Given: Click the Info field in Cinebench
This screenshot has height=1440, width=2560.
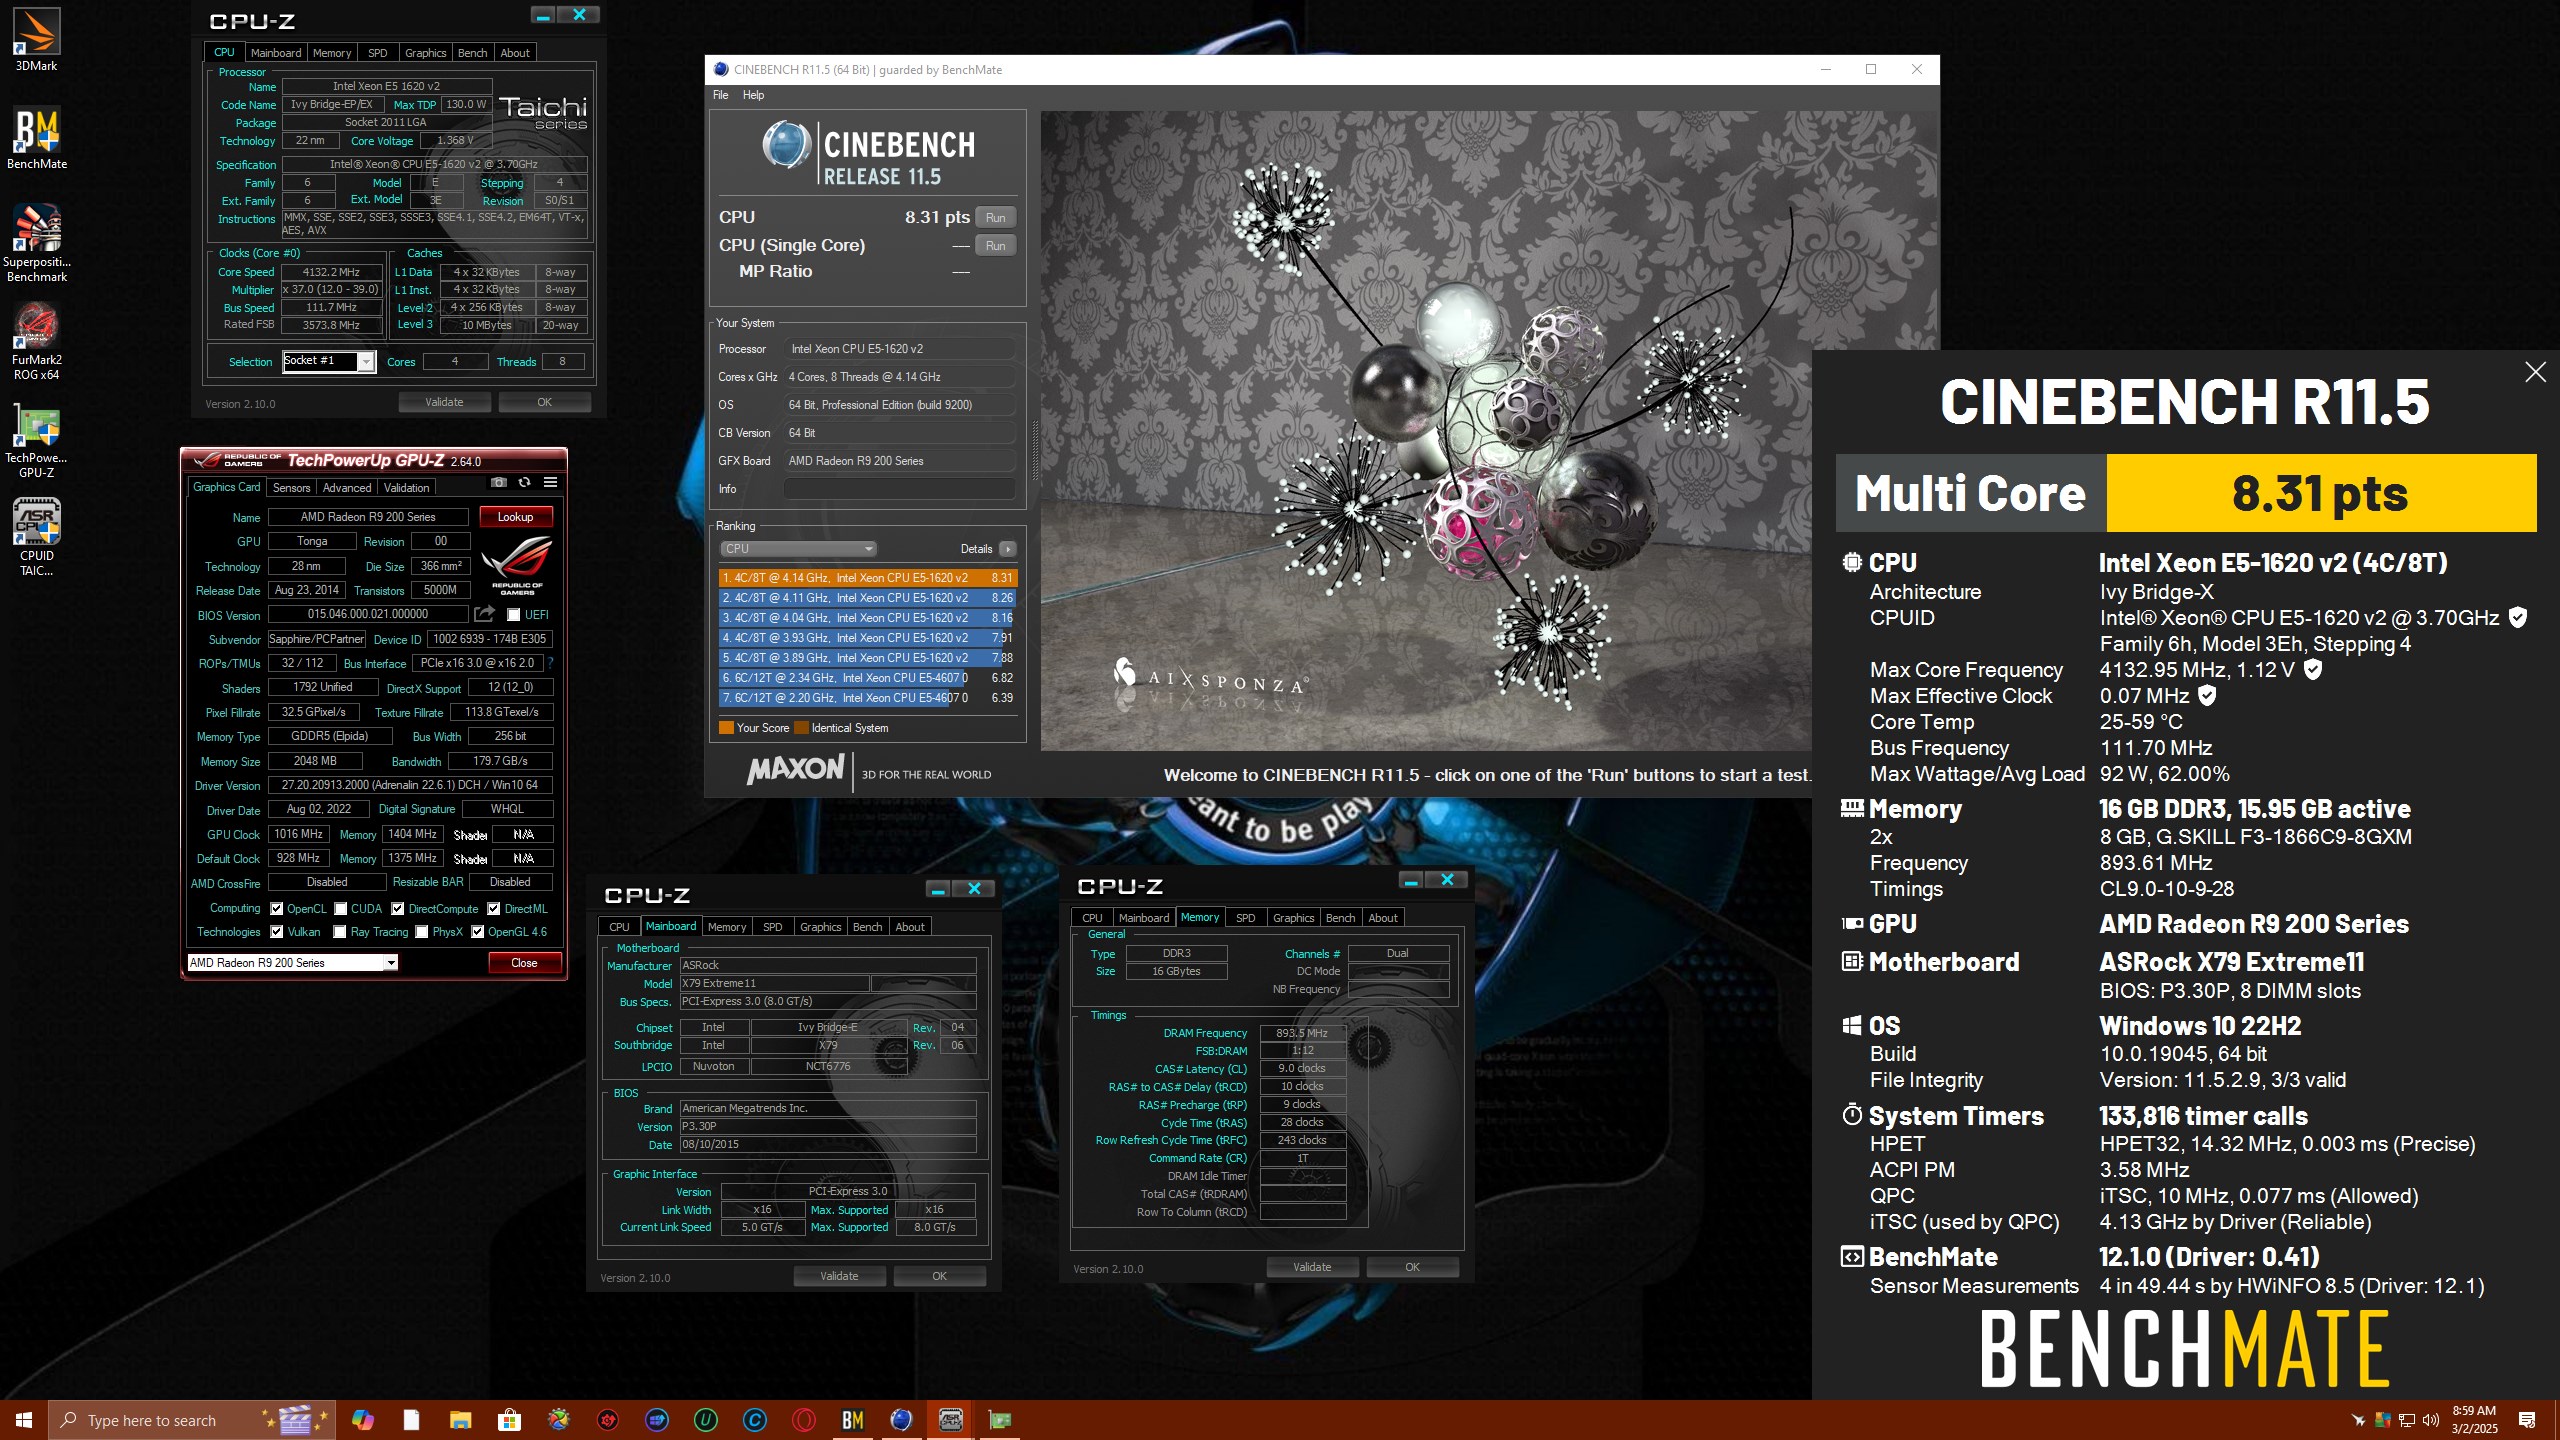Looking at the screenshot, I should click(x=900, y=489).
